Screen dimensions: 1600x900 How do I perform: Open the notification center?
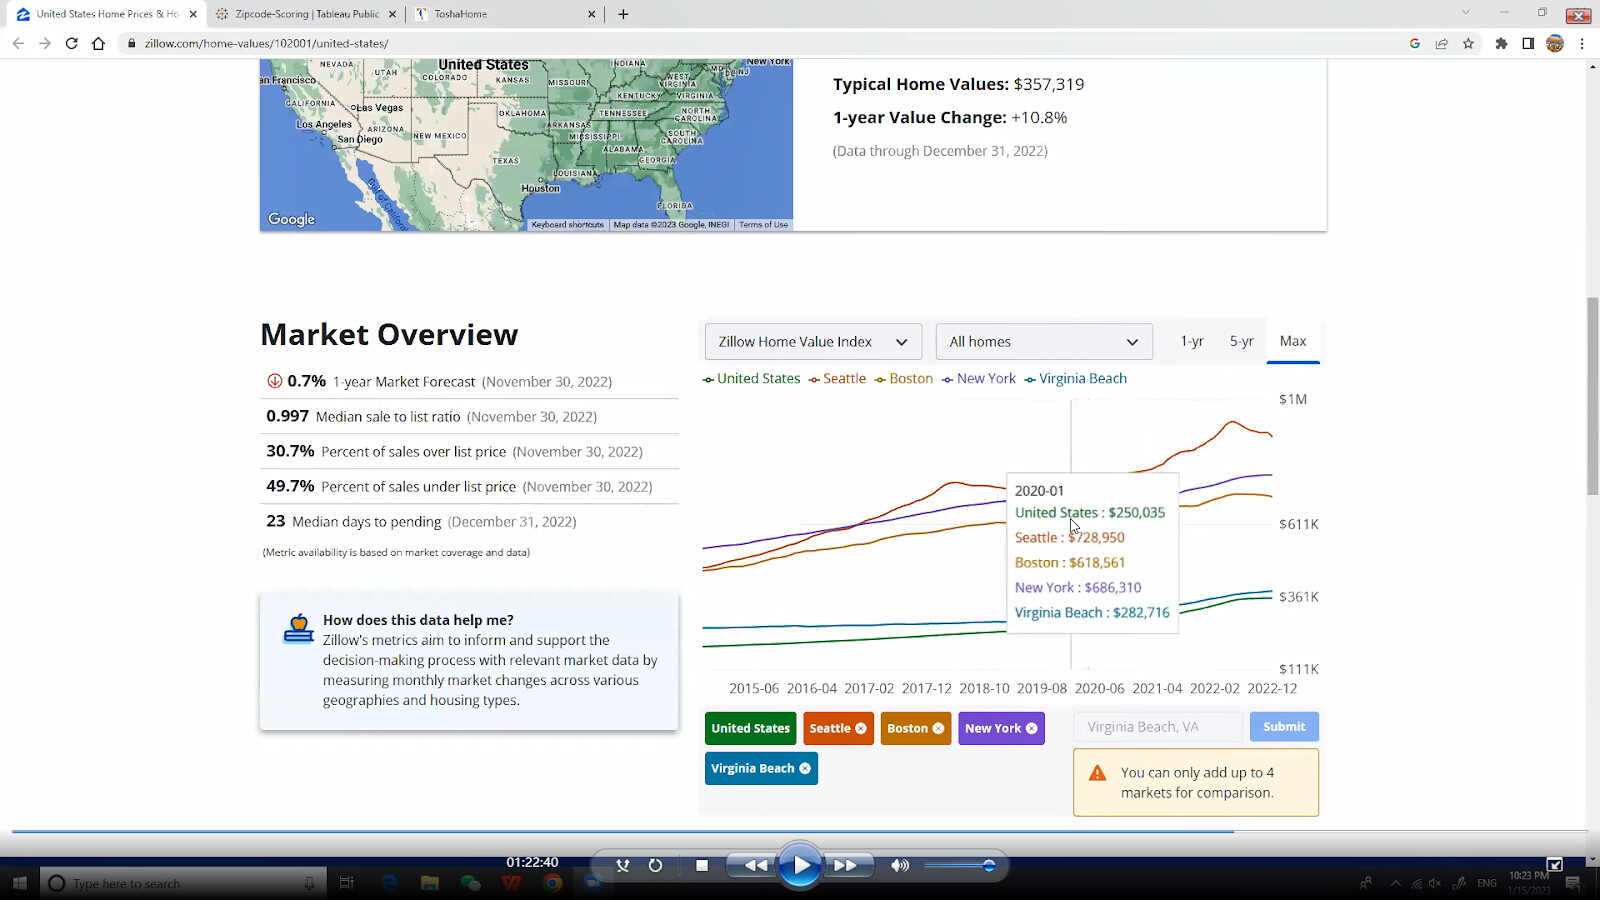[1573, 883]
